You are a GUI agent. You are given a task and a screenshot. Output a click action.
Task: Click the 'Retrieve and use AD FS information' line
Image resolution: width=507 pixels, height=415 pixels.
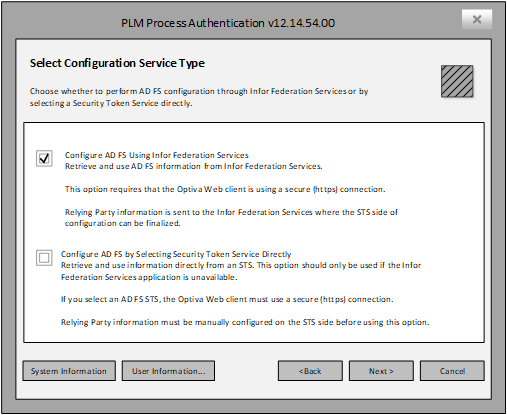point(194,166)
